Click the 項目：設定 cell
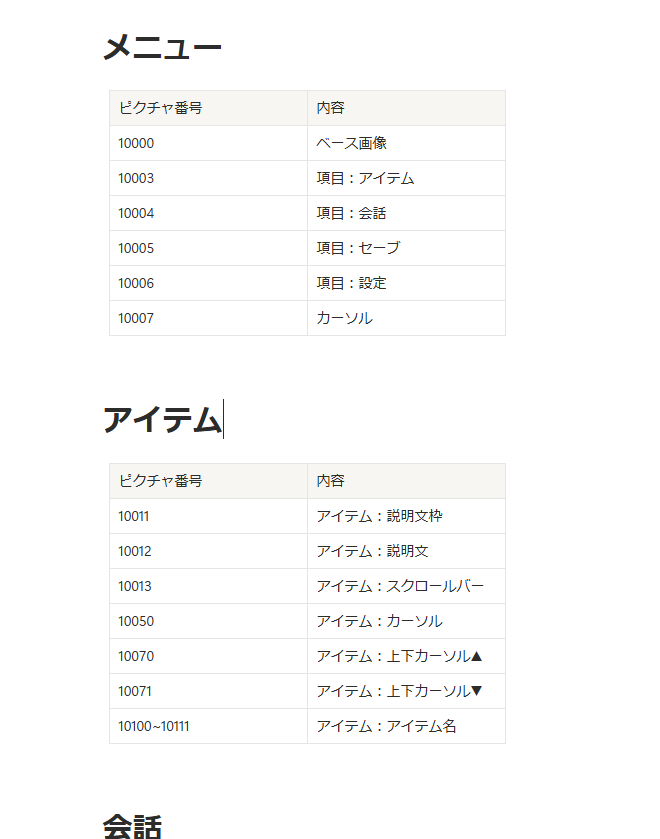 [406, 283]
